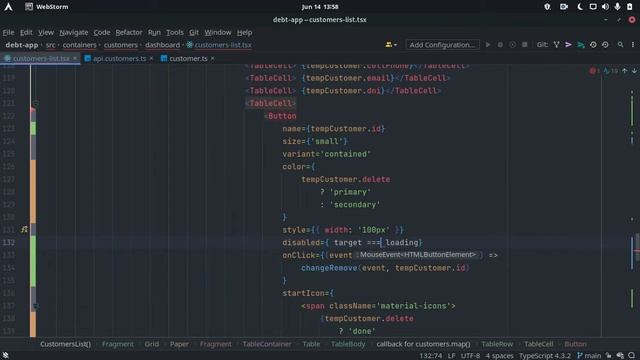Viewport: 640px width, 360px height.
Task: Click the Git push green arrow icon
Action: (580, 44)
